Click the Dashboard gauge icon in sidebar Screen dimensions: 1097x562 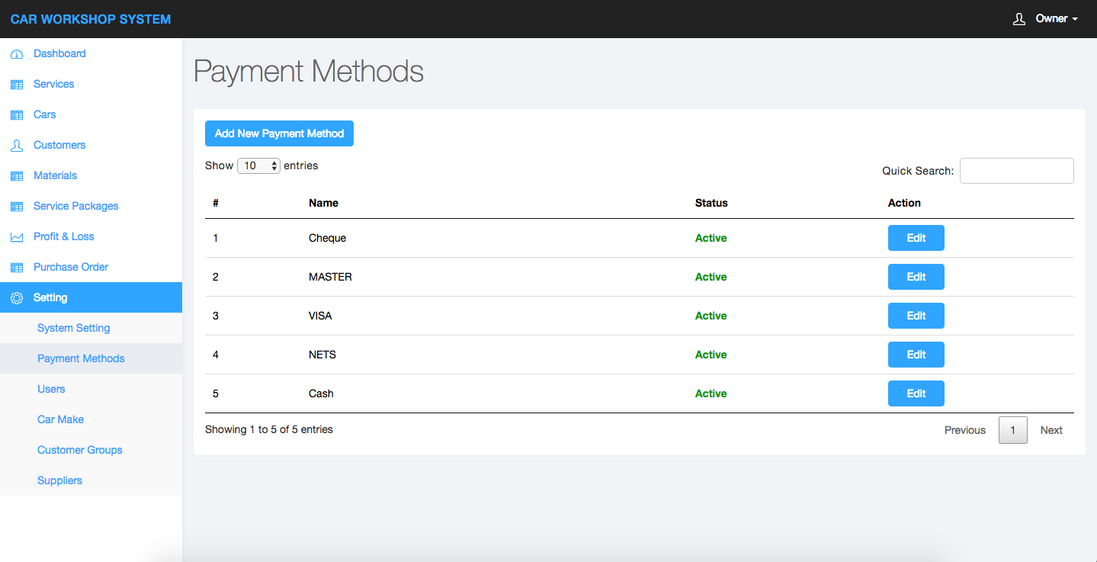tap(16, 54)
